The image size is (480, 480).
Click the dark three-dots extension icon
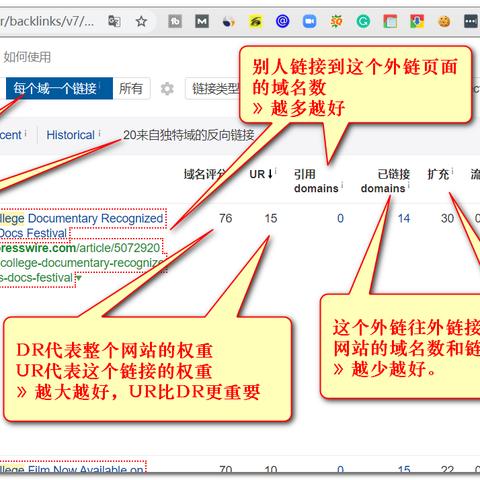(471, 22)
